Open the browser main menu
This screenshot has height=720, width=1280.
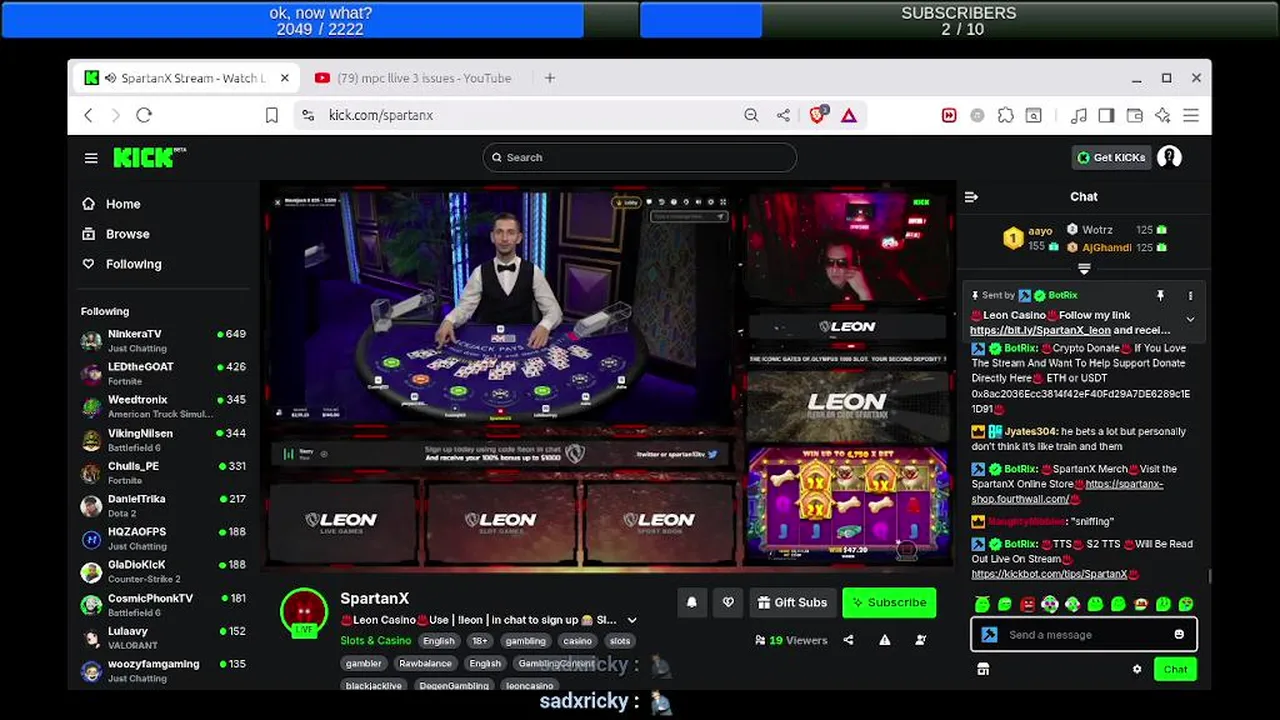(1191, 115)
